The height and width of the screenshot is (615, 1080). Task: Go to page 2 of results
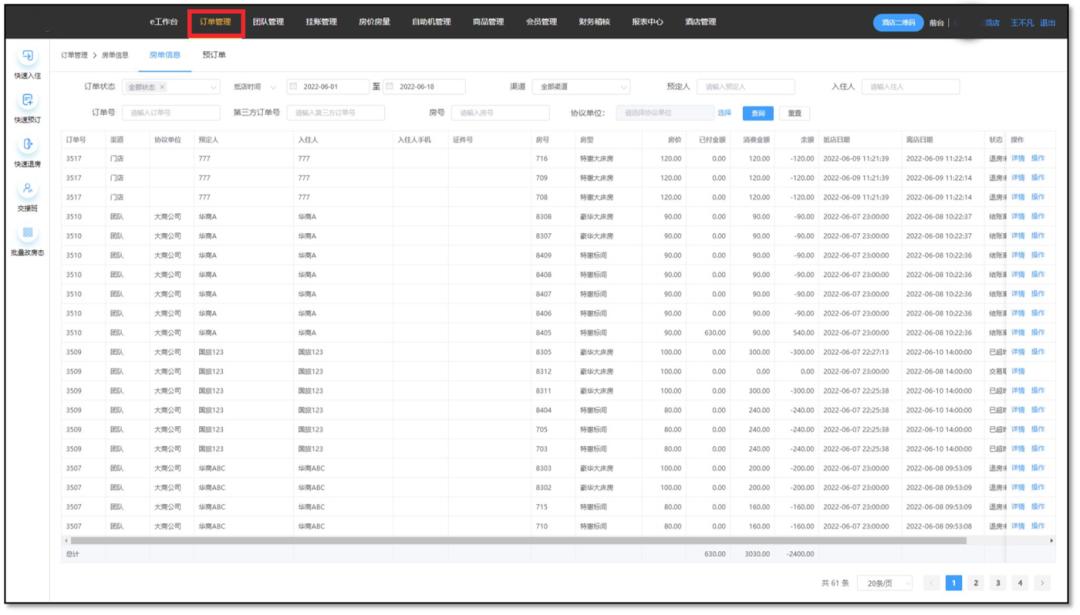click(976, 583)
